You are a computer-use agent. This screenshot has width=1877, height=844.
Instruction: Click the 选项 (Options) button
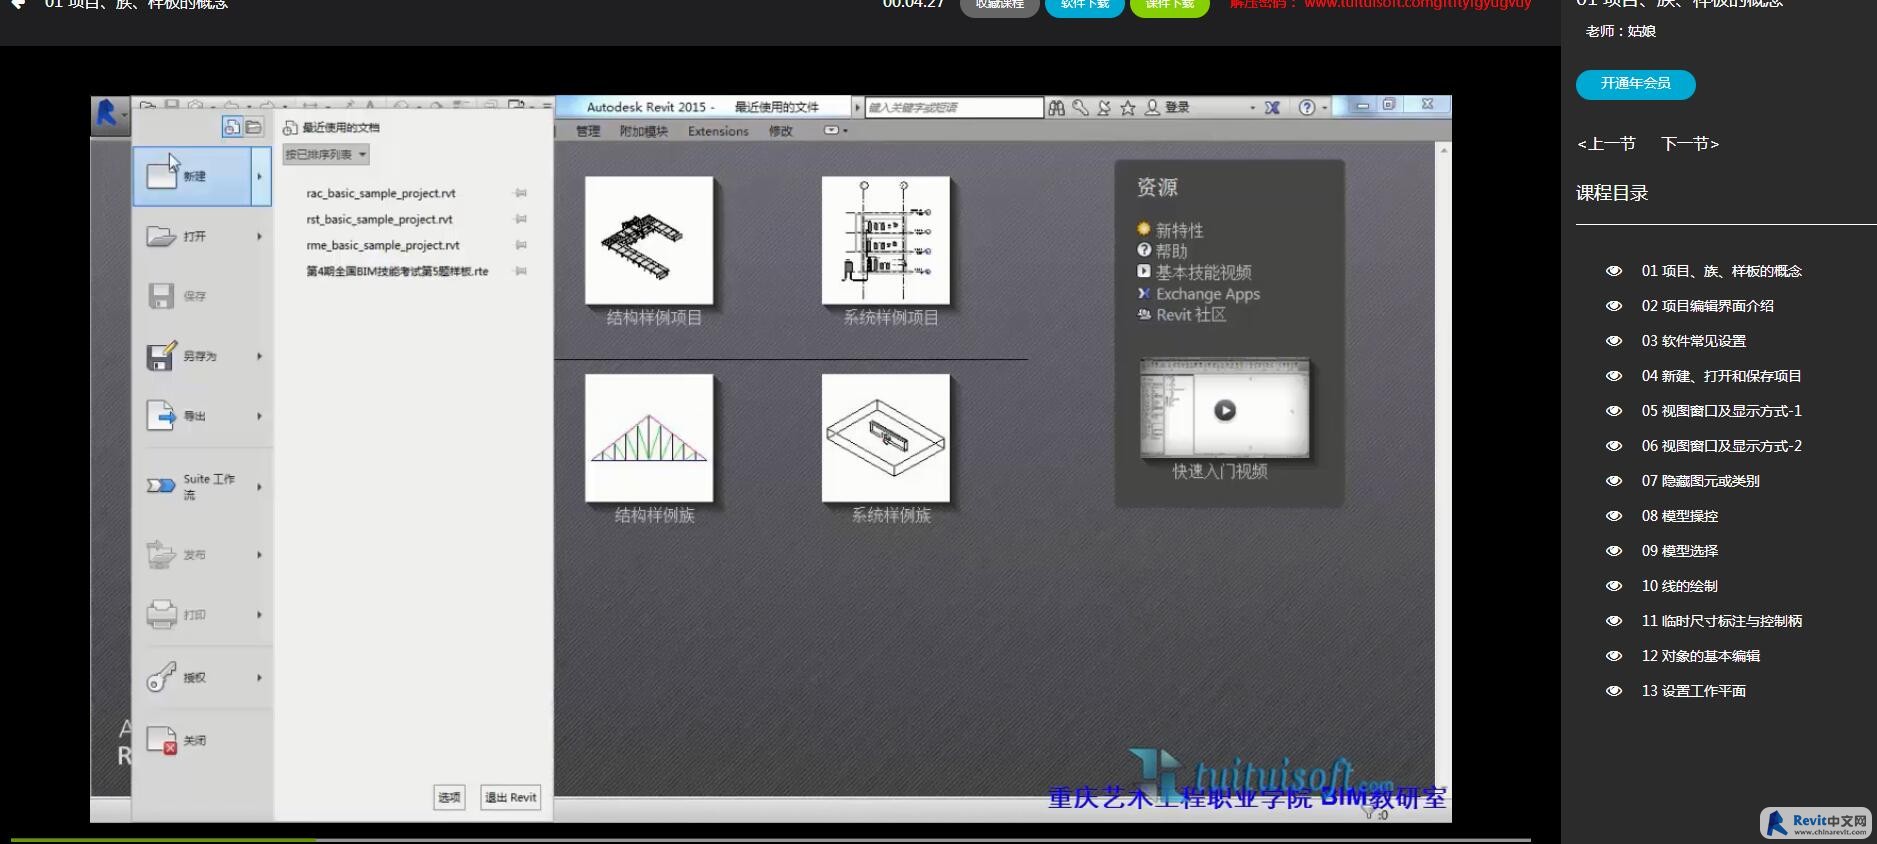[449, 797]
